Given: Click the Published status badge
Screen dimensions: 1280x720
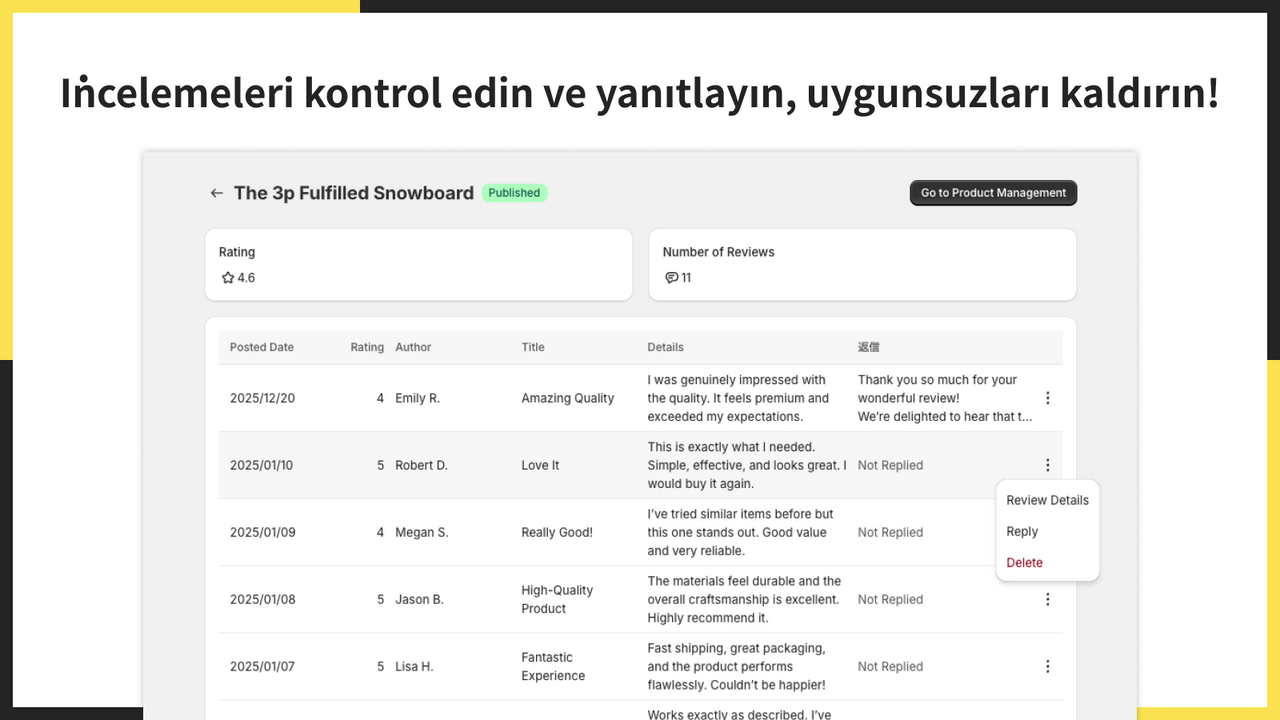Looking at the screenshot, I should pyautogui.click(x=514, y=193).
